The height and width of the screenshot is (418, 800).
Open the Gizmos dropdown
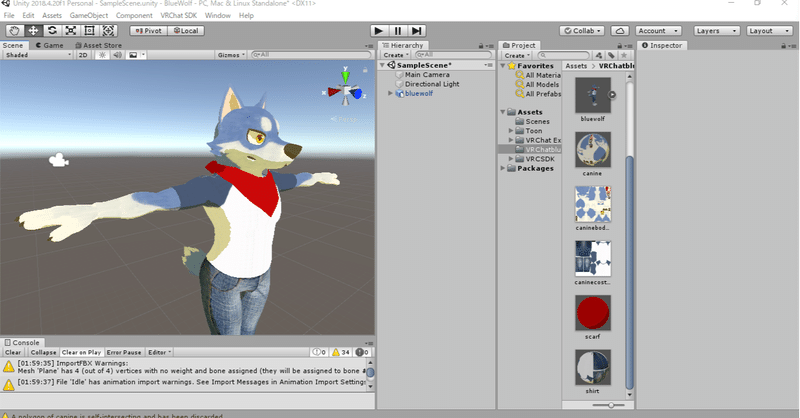tap(231, 55)
